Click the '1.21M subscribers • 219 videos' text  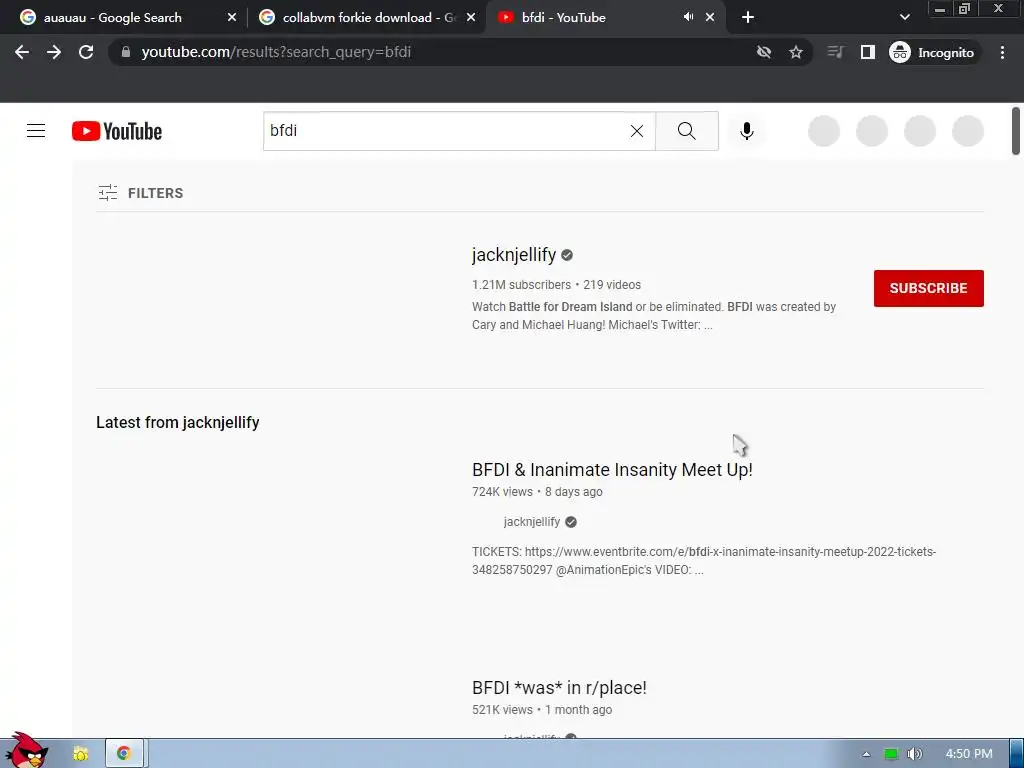point(556,285)
